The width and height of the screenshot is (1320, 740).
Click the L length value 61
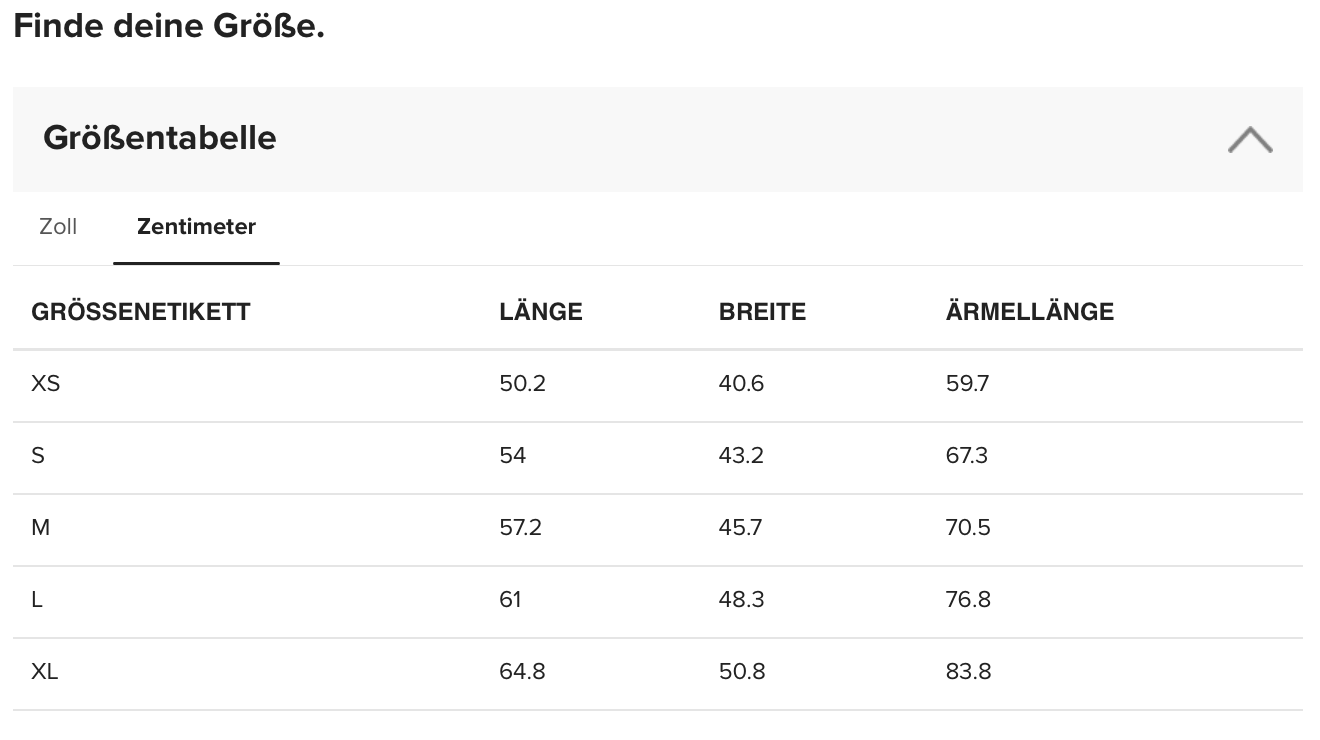510,600
